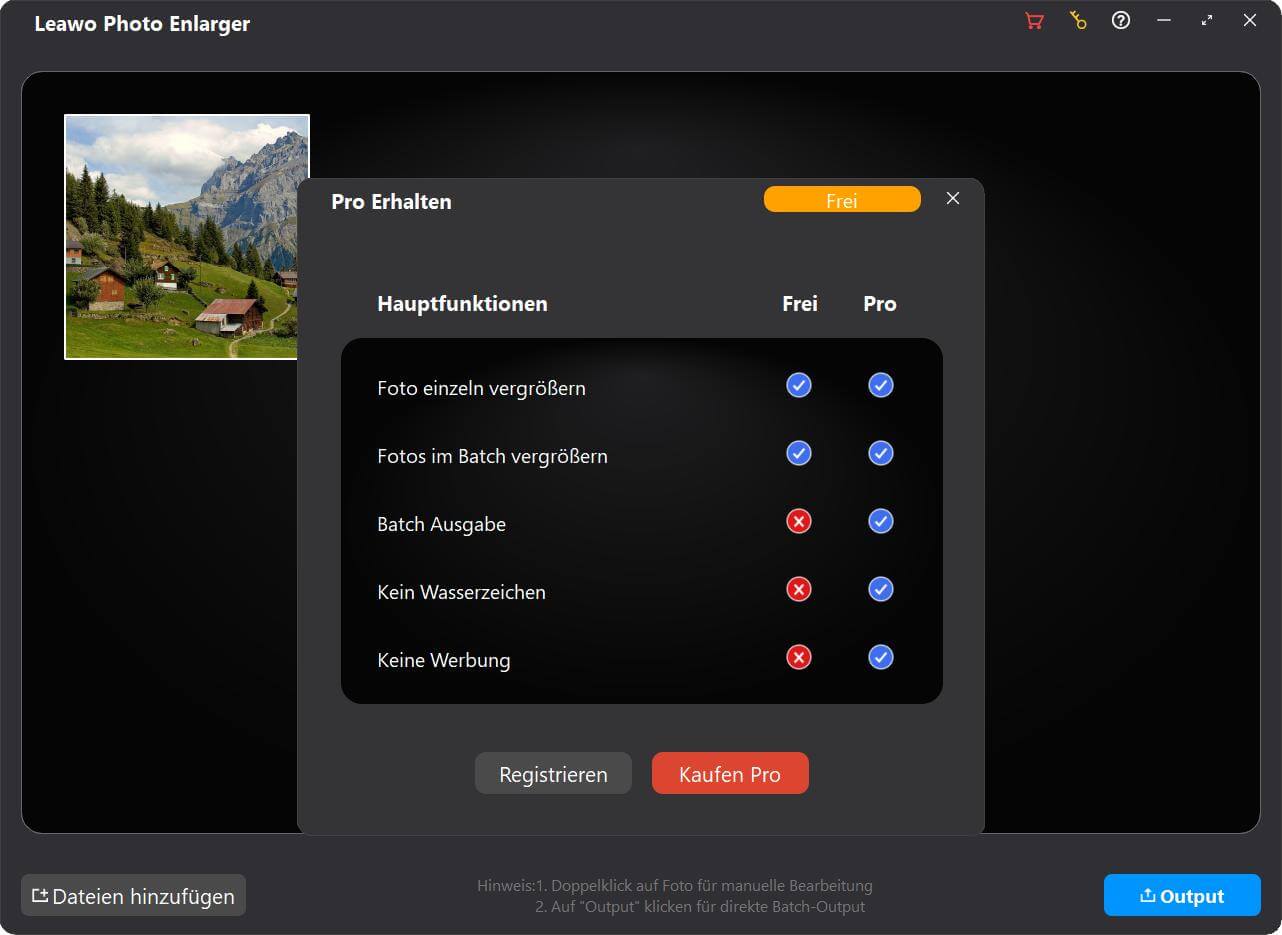Click the key registration icon

(x=1078, y=20)
